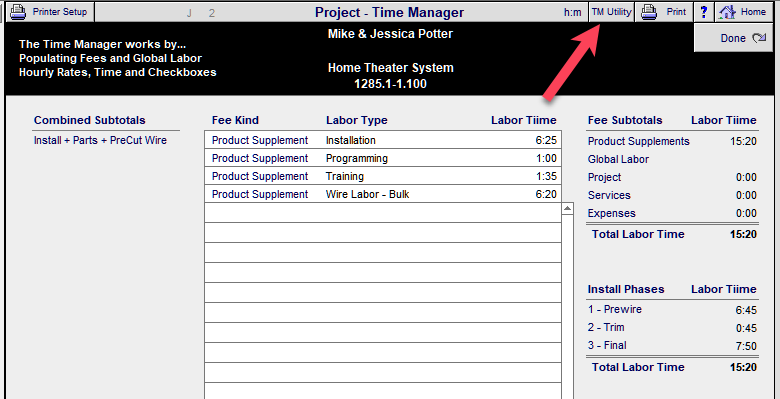
Task: Click the Fee Subtotals heading
Action: pos(625,120)
